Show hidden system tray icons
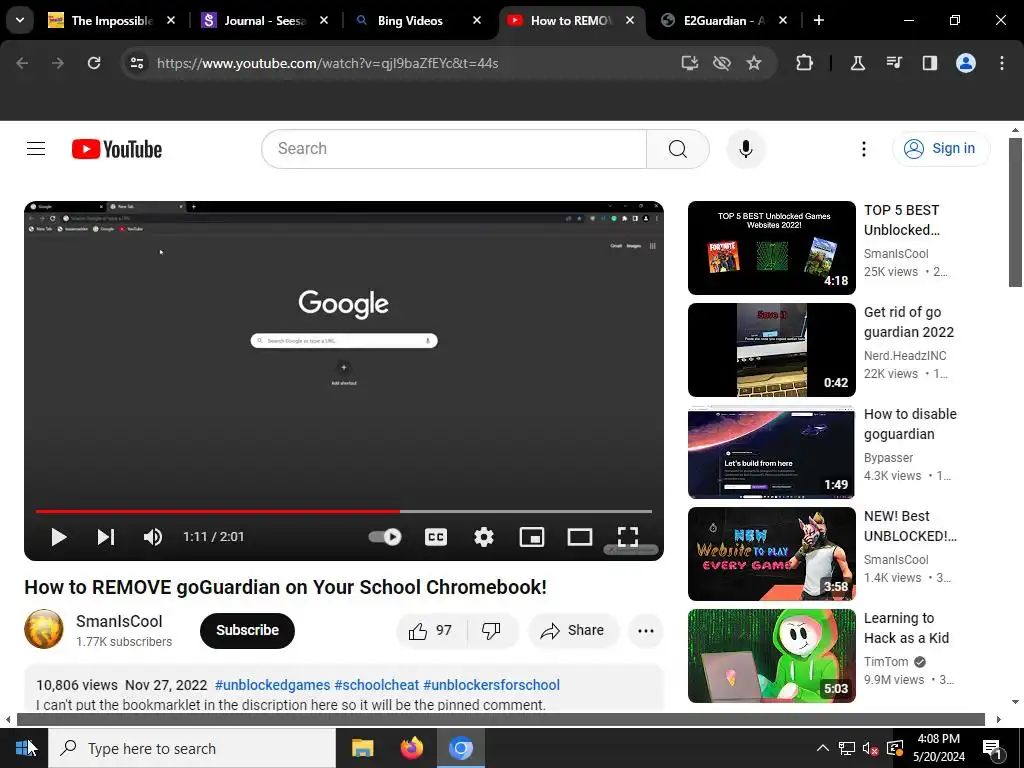Screen dimensions: 1024x768 [x=822, y=748]
